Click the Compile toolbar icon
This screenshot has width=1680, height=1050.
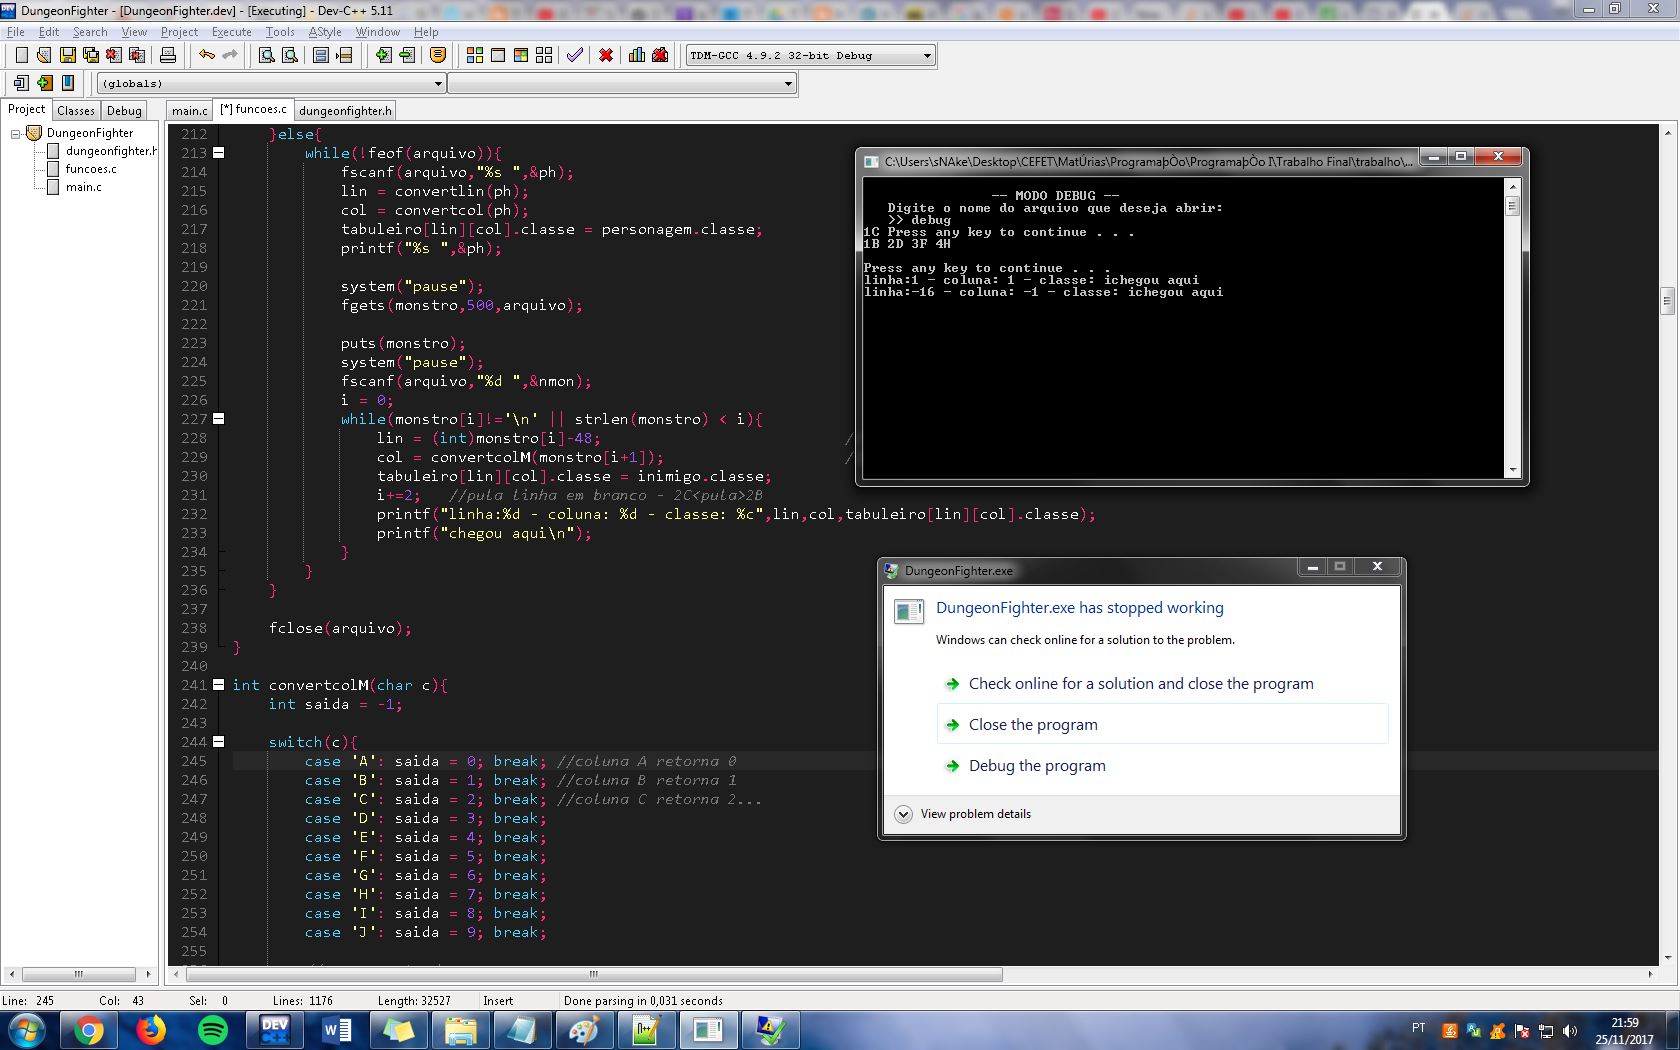(x=475, y=55)
